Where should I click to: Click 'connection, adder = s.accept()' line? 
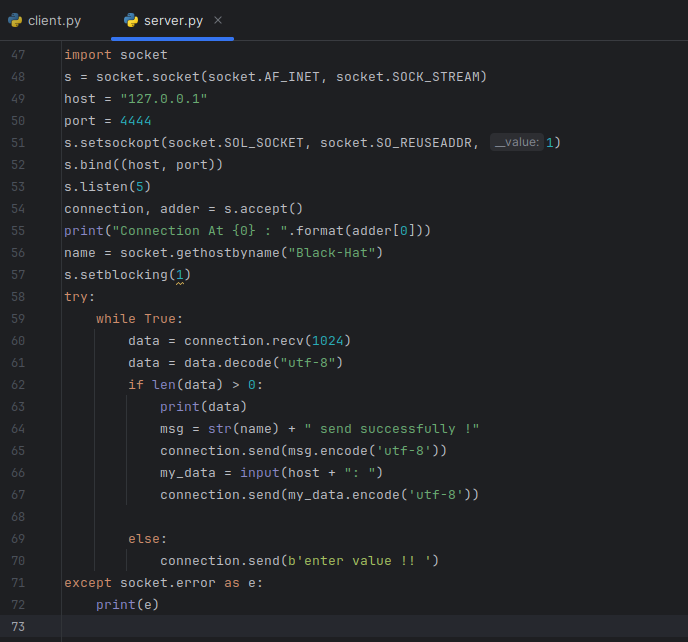(183, 208)
